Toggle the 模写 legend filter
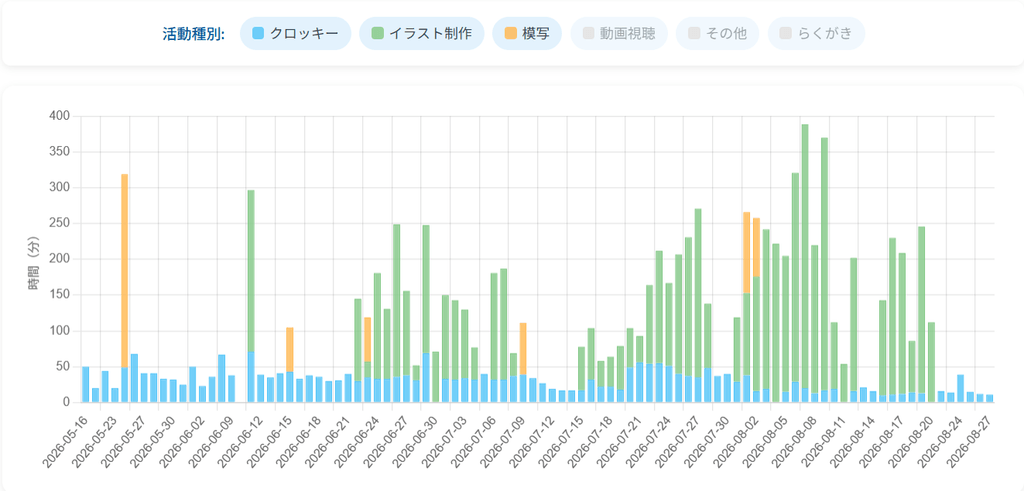The height and width of the screenshot is (491, 1024). point(527,33)
